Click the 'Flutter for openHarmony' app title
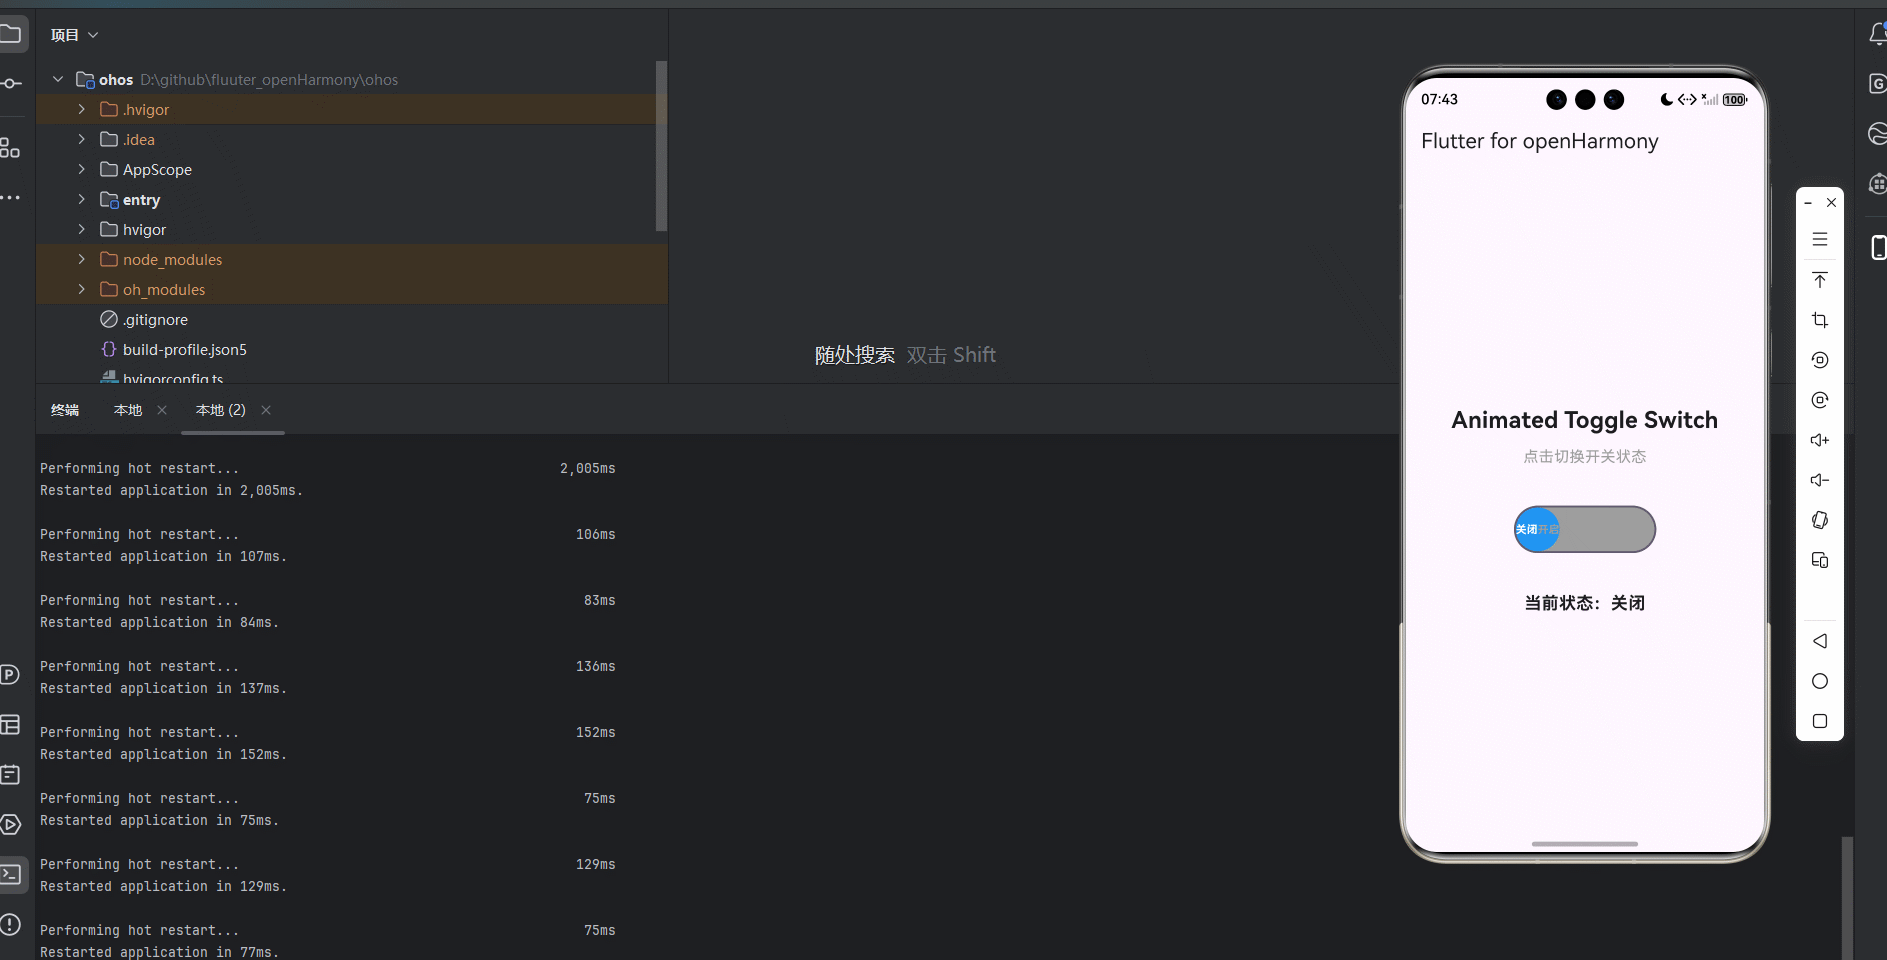Viewport: 1887px width, 960px height. [1539, 141]
